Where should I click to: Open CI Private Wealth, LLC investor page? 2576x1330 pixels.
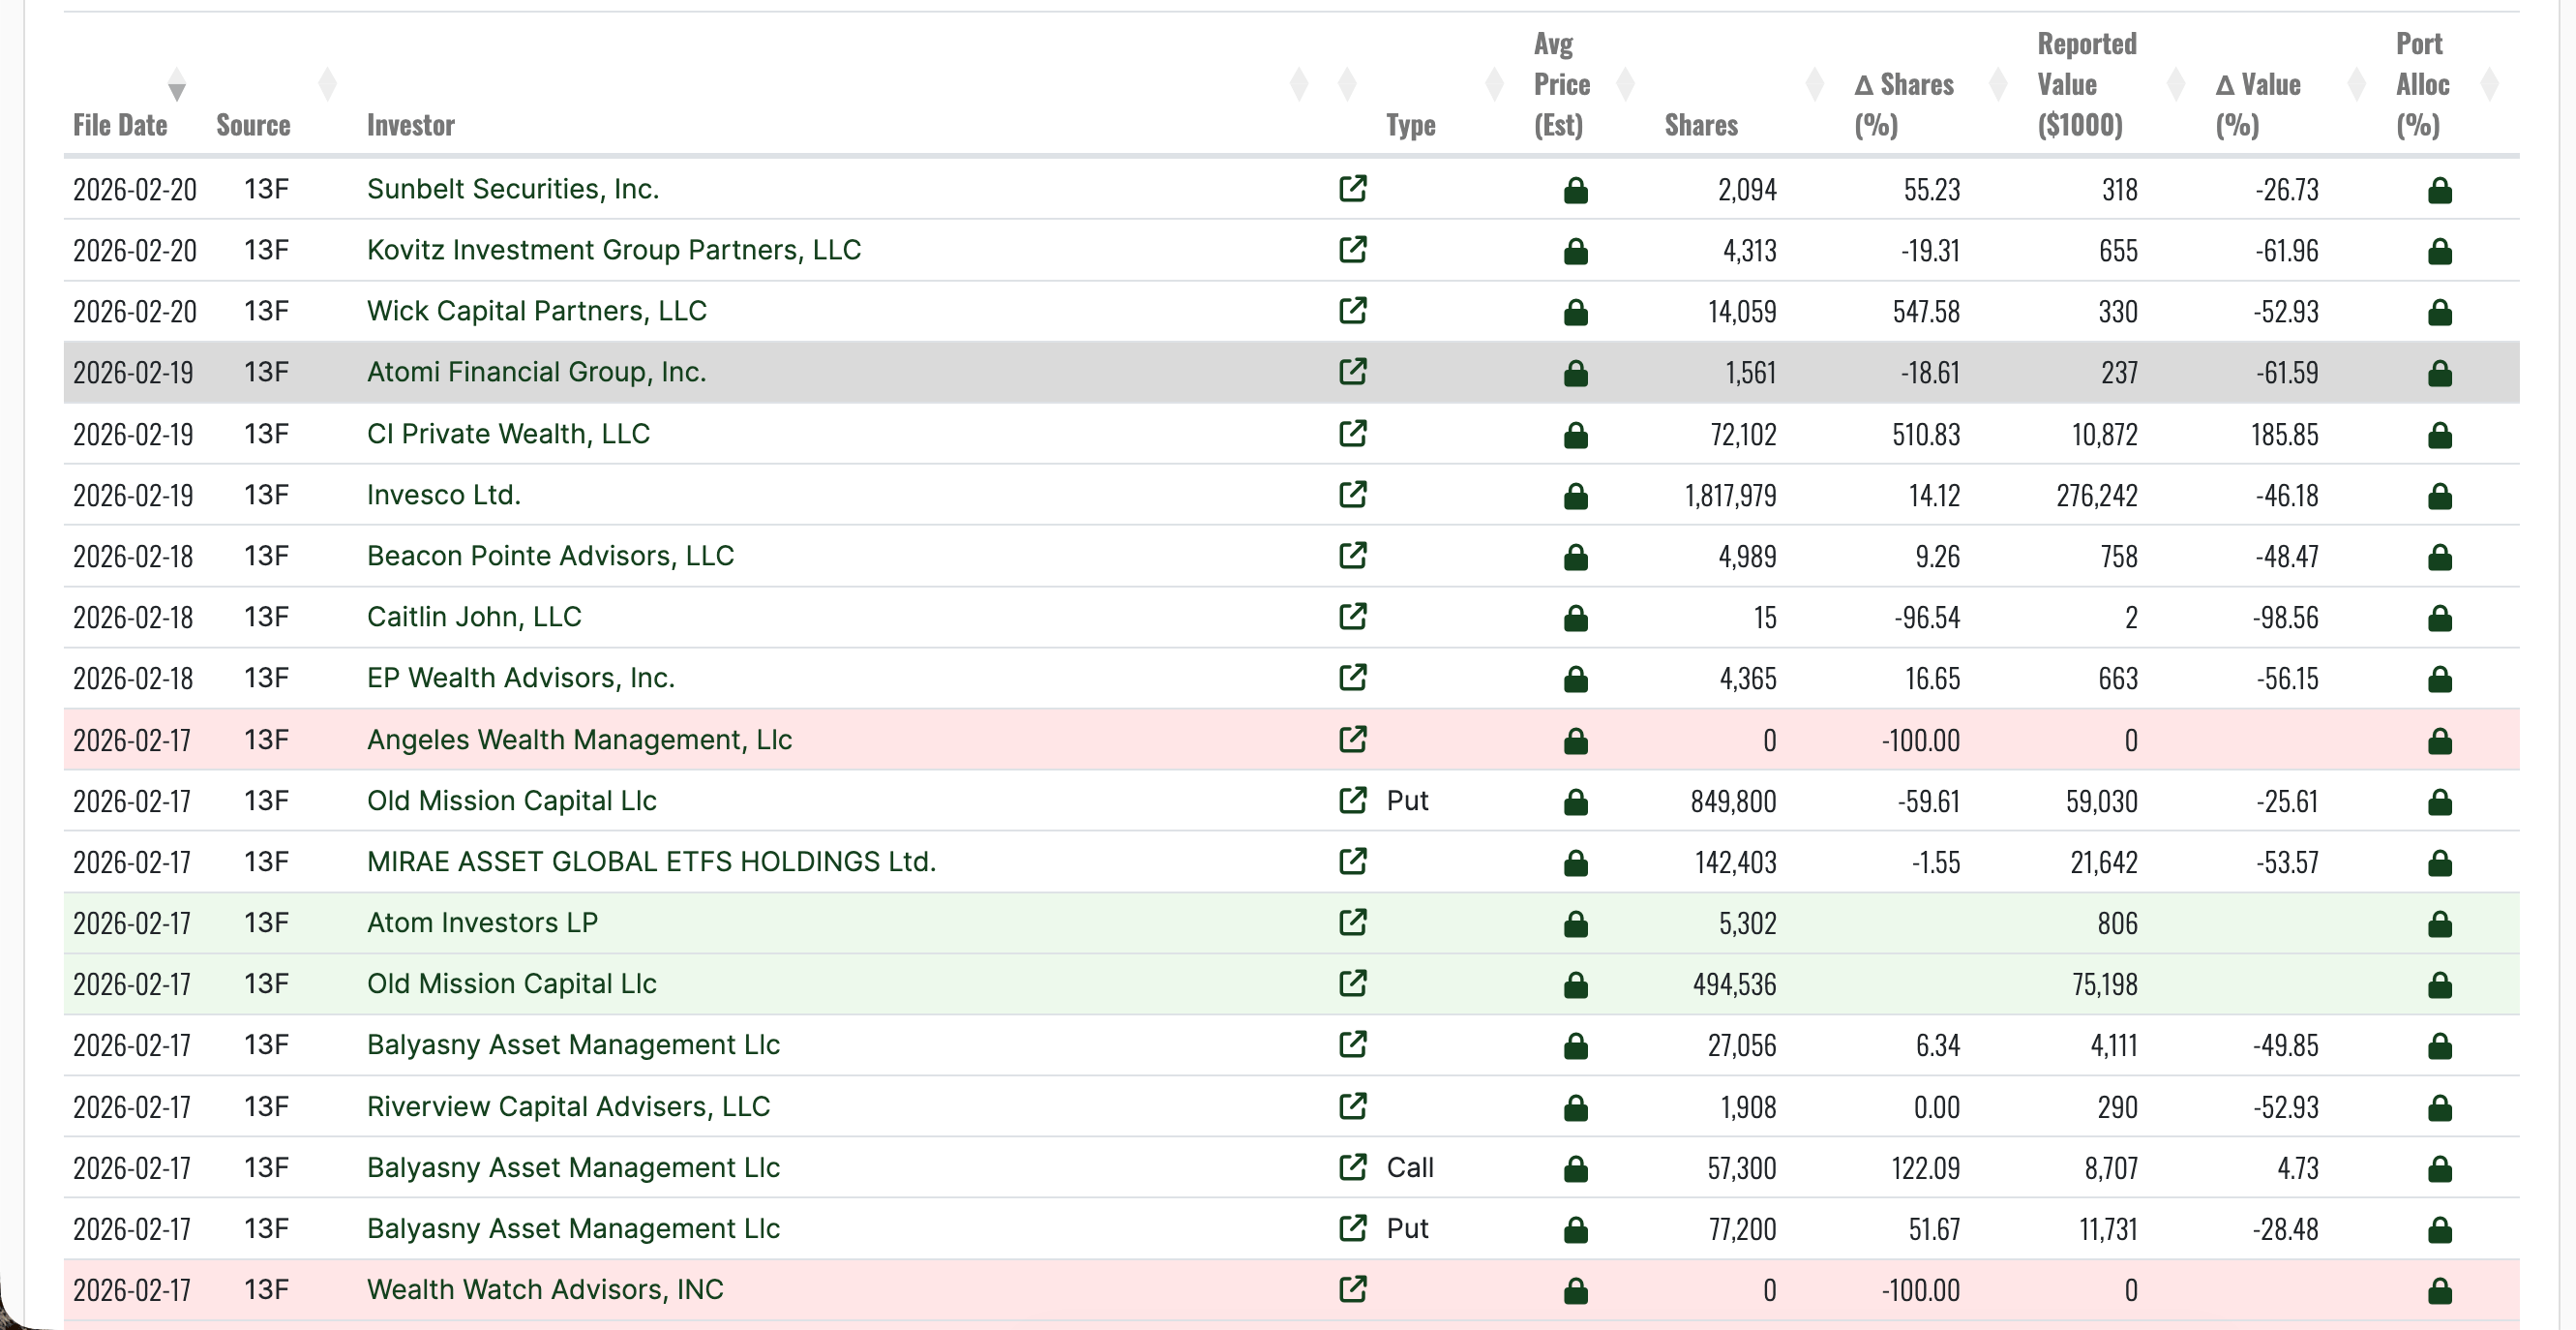tap(507, 434)
